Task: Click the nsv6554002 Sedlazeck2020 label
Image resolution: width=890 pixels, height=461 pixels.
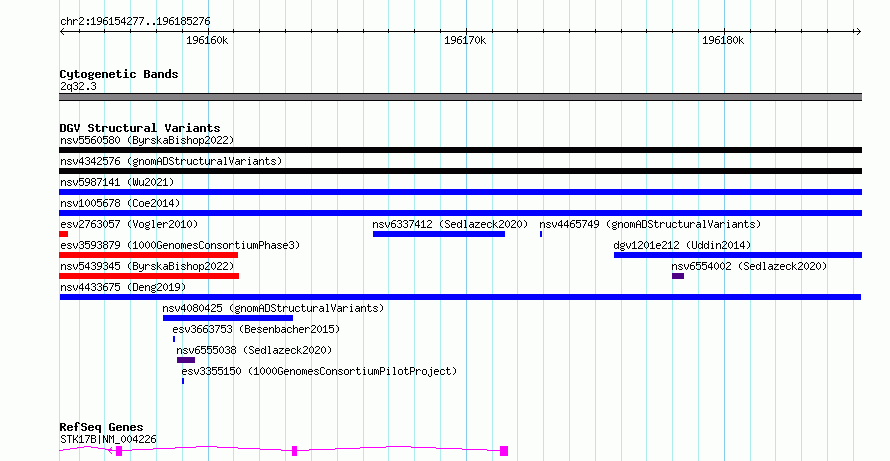Action: click(x=749, y=266)
